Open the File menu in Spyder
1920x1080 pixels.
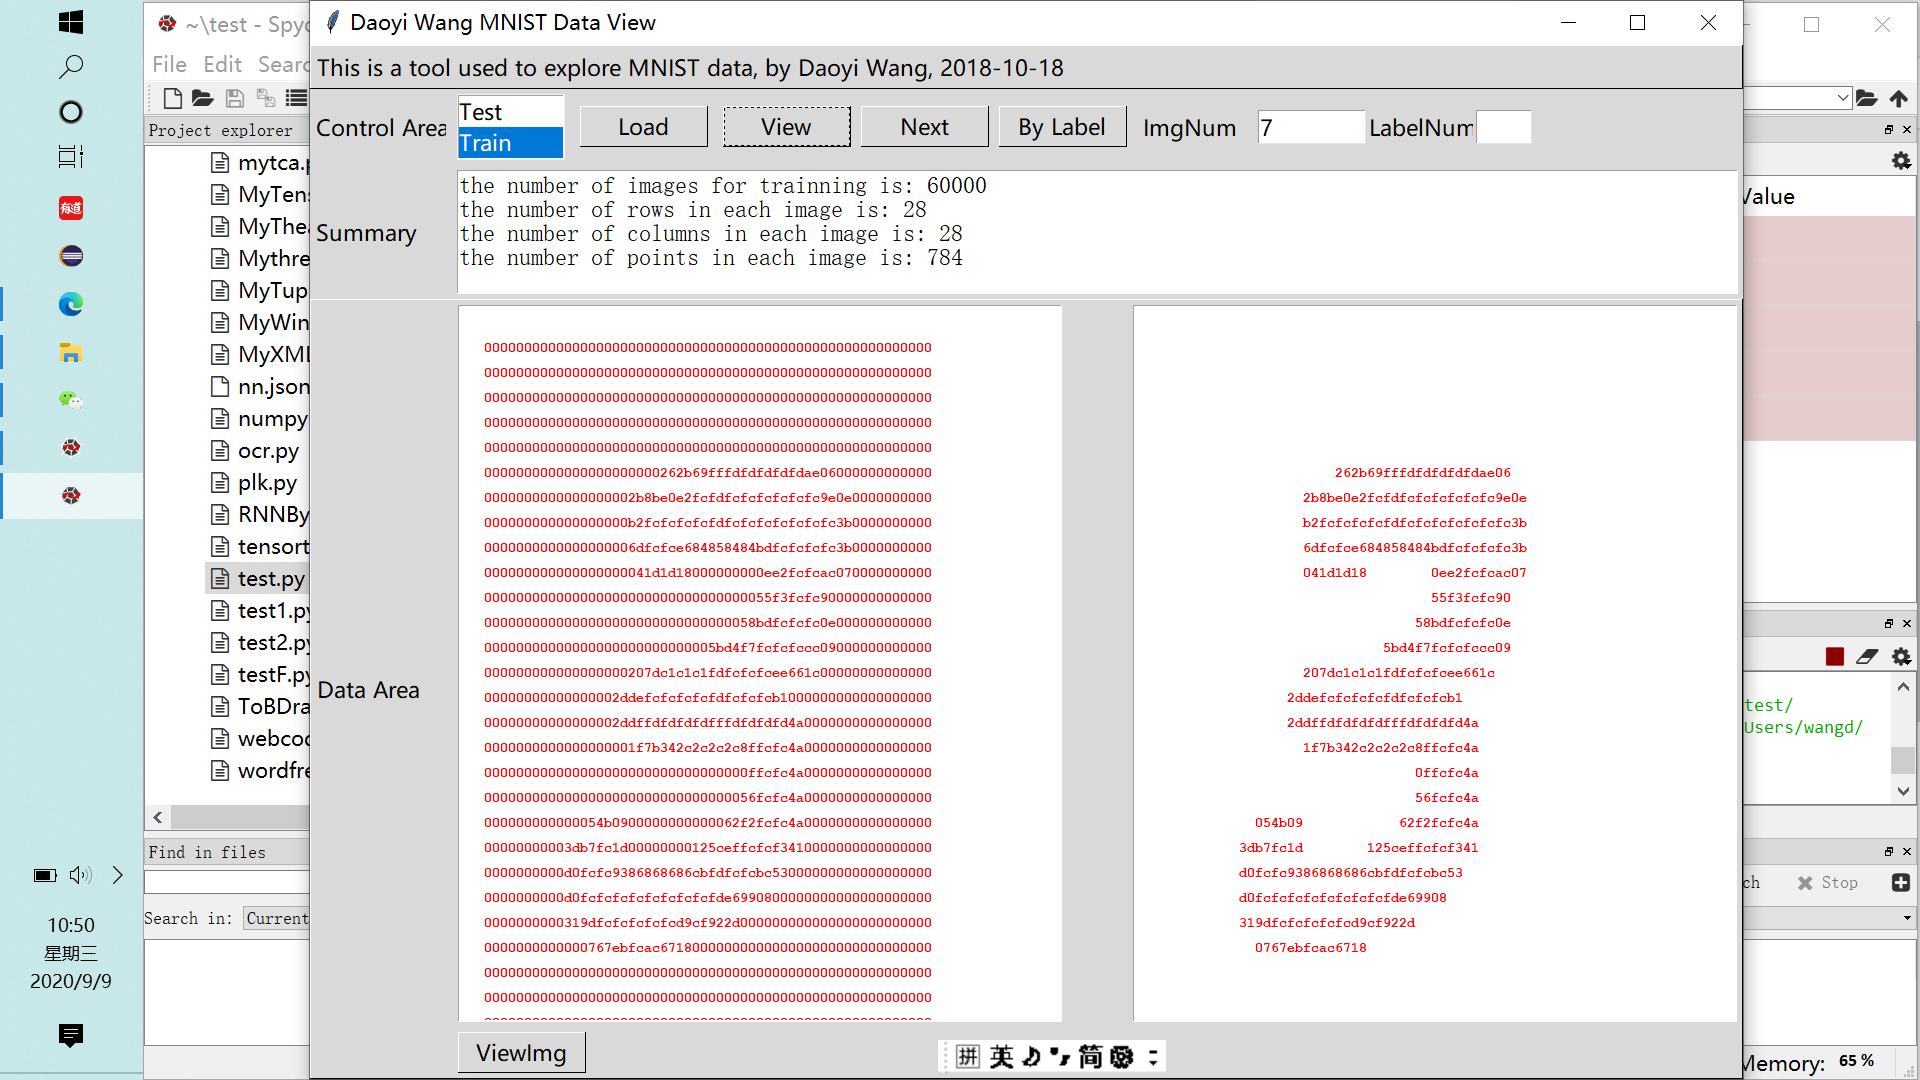[168, 64]
